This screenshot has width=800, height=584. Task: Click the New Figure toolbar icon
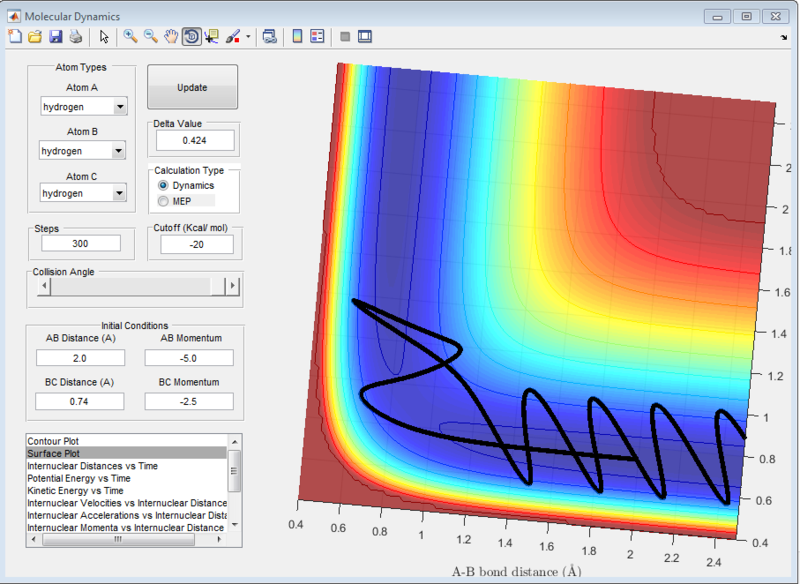(x=14, y=37)
